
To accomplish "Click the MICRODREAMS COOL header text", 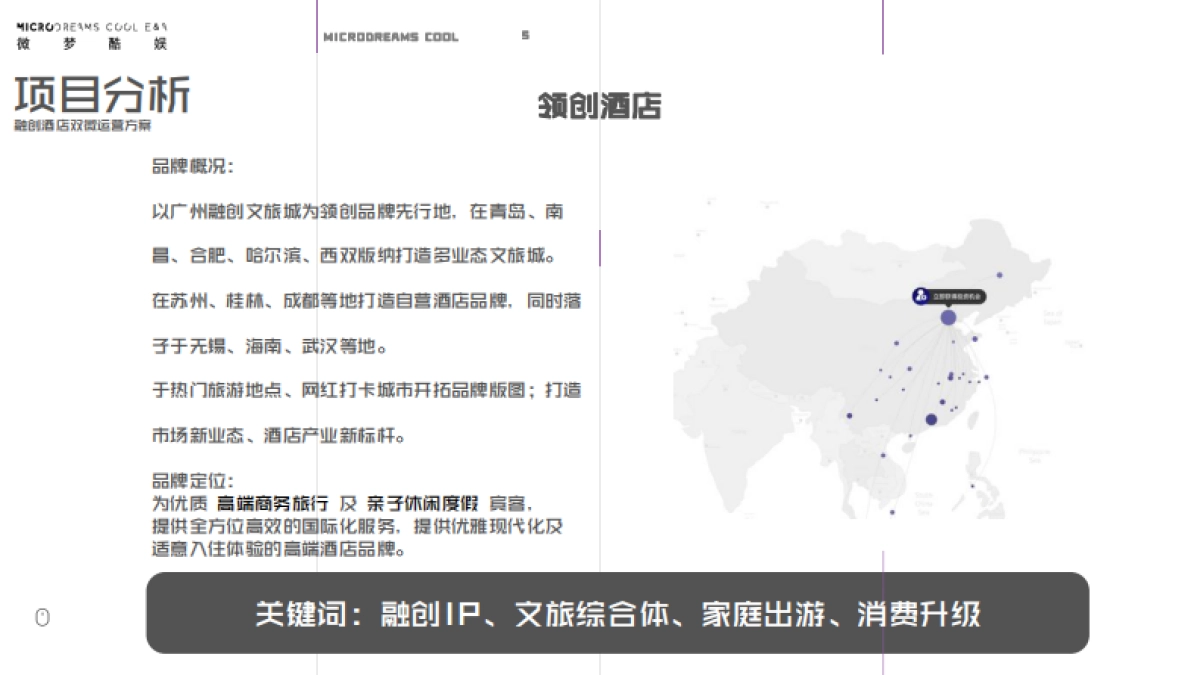I will (x=391, y=37).
